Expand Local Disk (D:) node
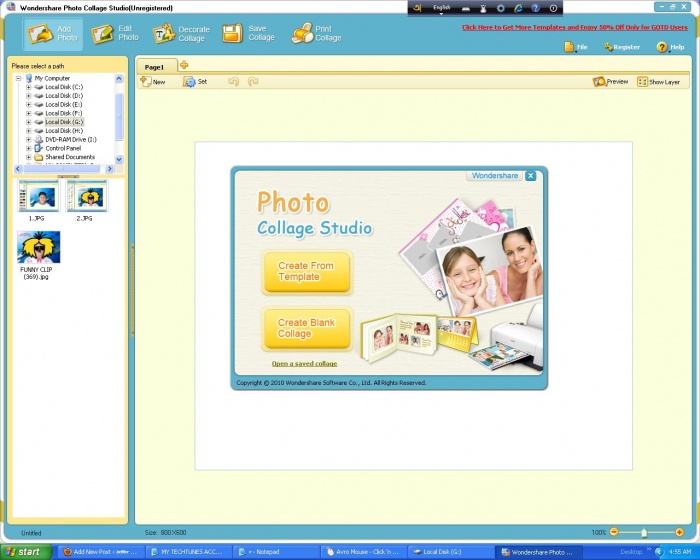The image size is (700, 560). click(29, 96)
